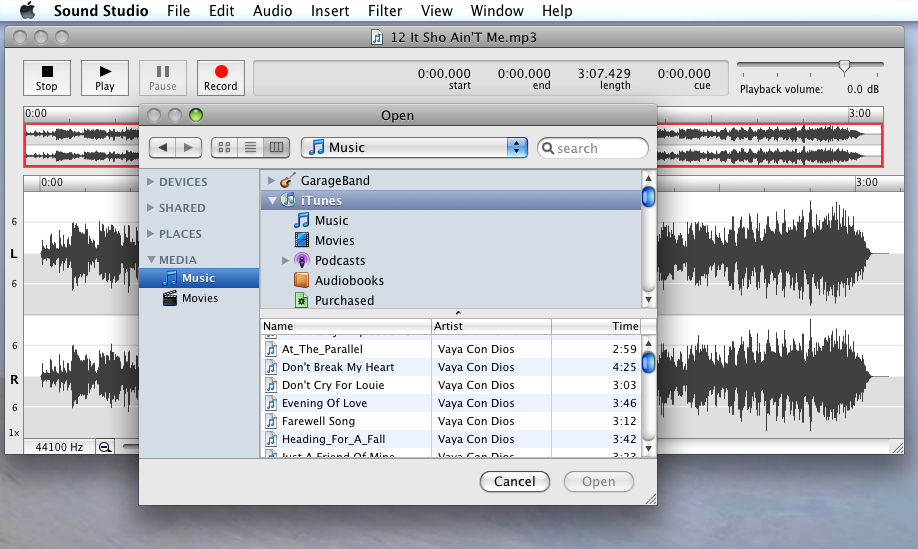Image resolution: width=918 pixels, height=549 pixels.
Task: Open the Filter menu
Action: [x=384, y=11]
